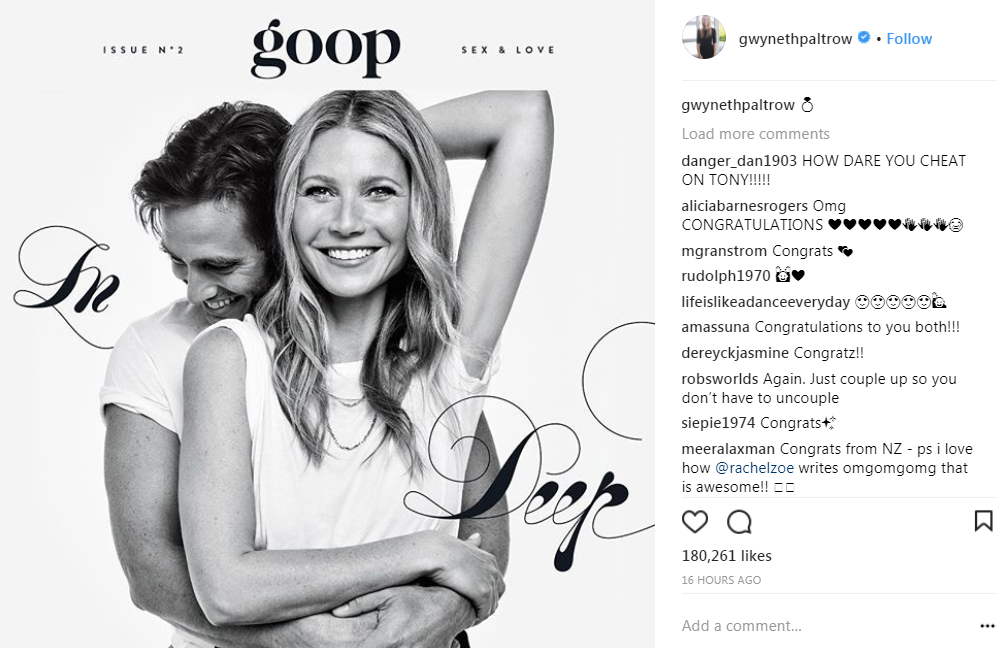Screen dimensions: 1006x648
Task: Expand Load more comments
Action: pyautogui.click(x=755, y=133)
